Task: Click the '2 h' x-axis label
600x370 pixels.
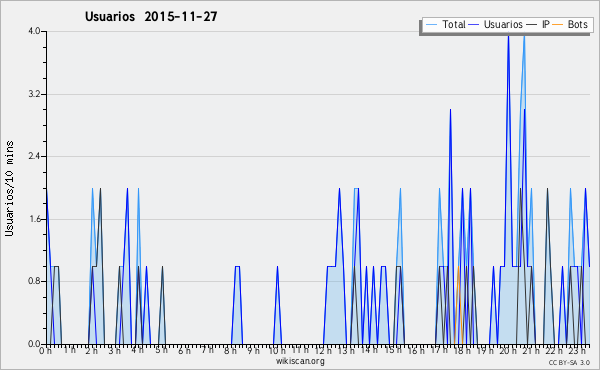Action: (92, 350)
